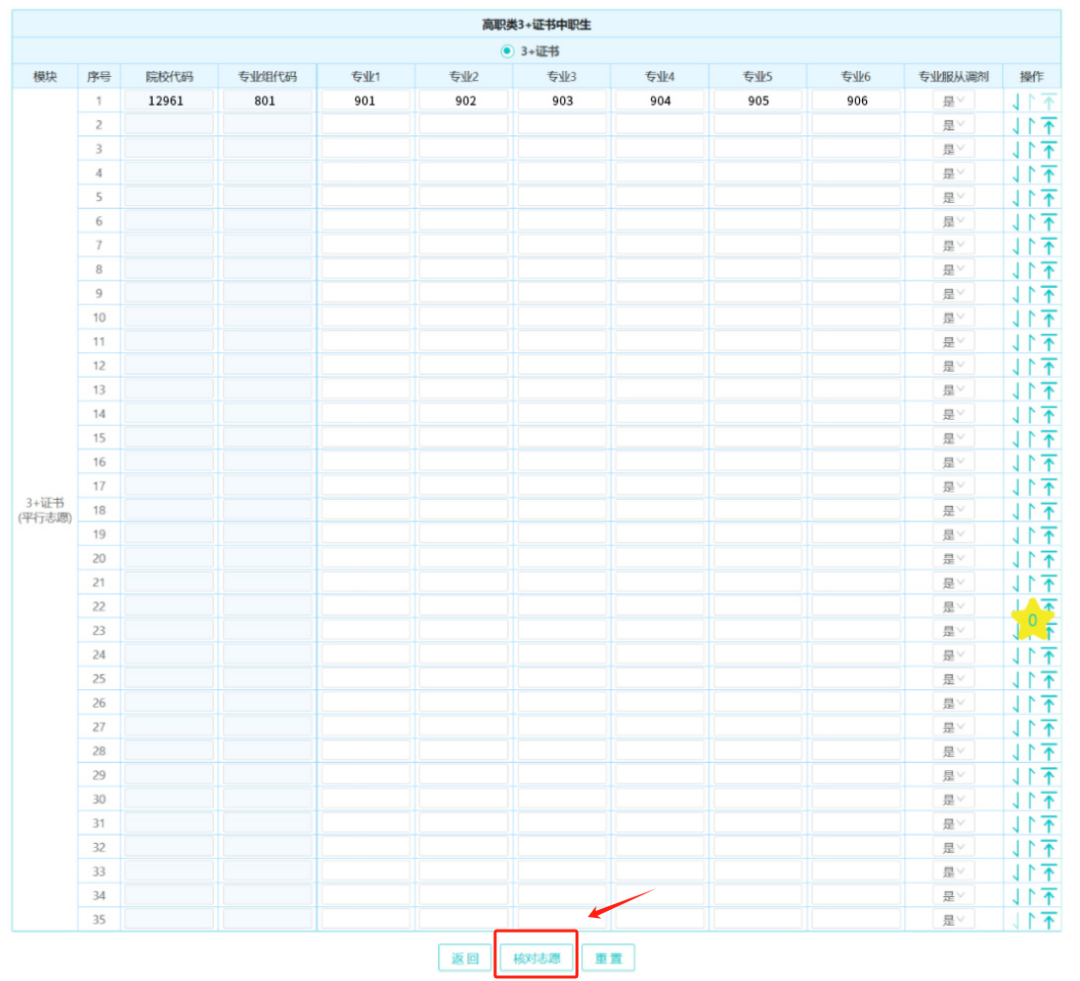Move row 2 down one position
Screen dimensions: 1080x981
coord(1016,125)
